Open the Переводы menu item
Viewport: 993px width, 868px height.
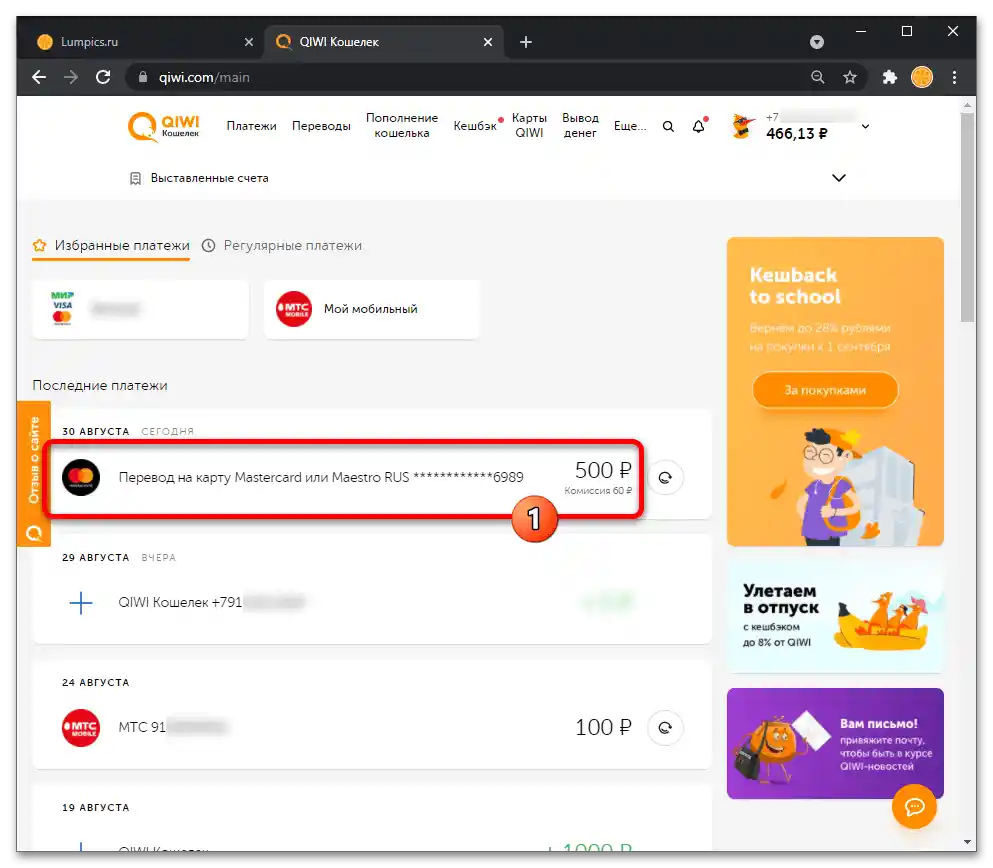(x=321, y=126)
